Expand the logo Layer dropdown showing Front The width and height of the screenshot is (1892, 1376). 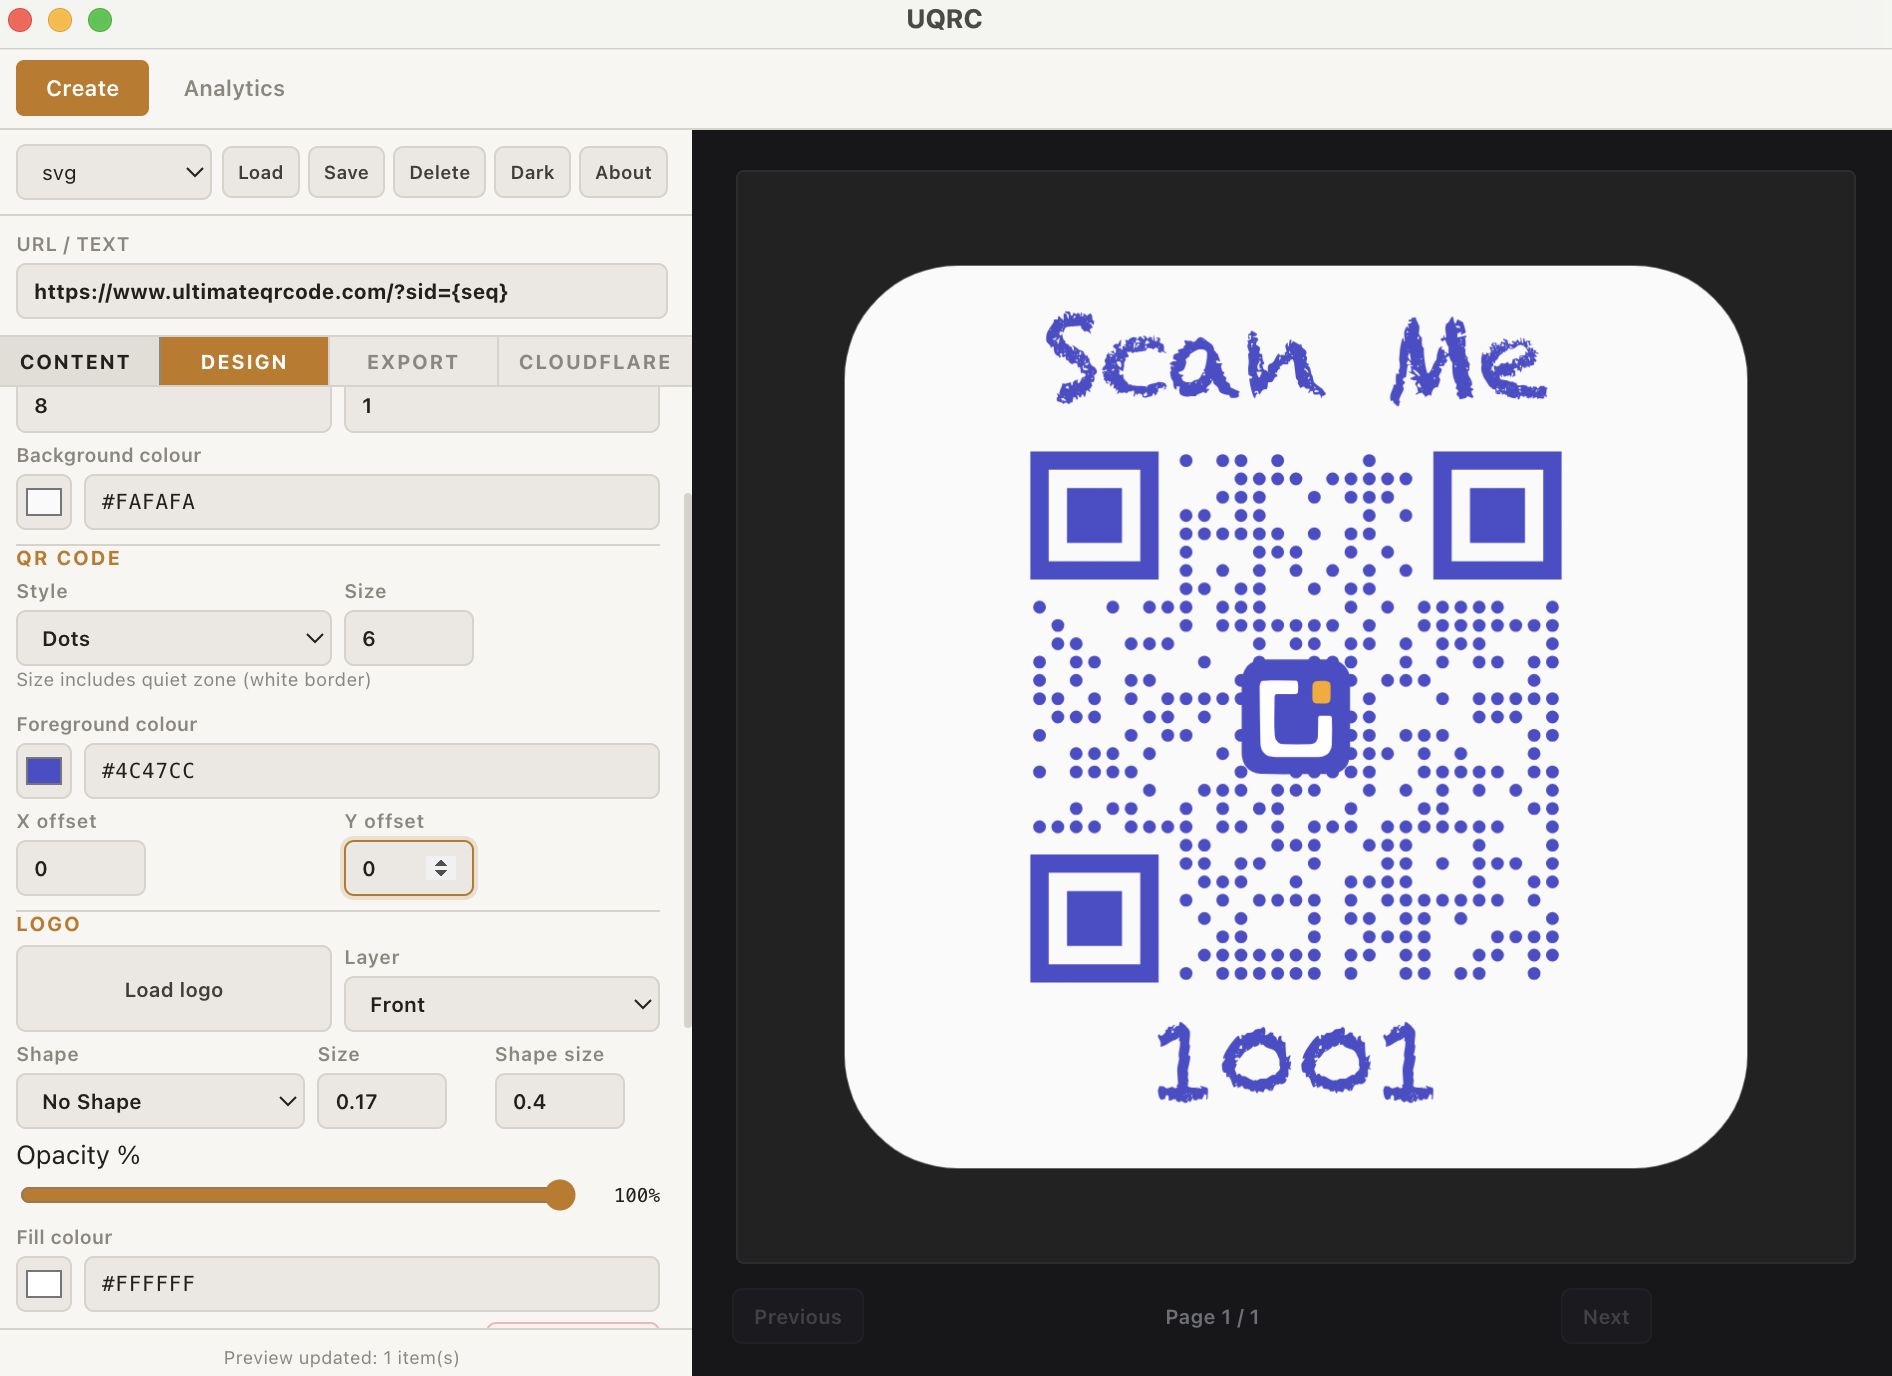pyautogui.click(x=502, y=1004)
